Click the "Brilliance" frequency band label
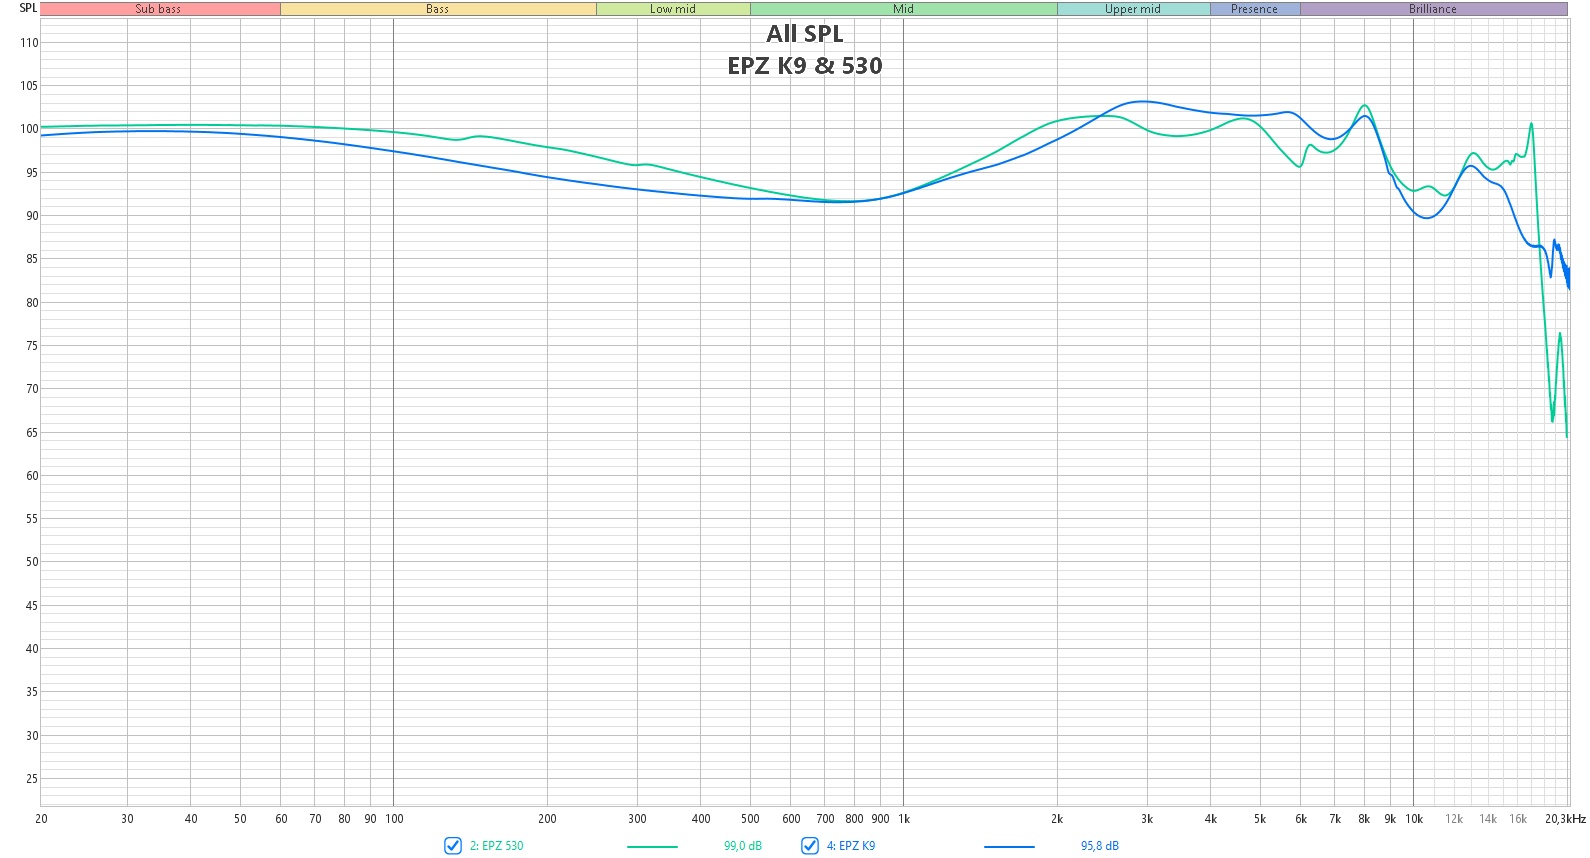1590x858 pixels. pos(1433,9)
